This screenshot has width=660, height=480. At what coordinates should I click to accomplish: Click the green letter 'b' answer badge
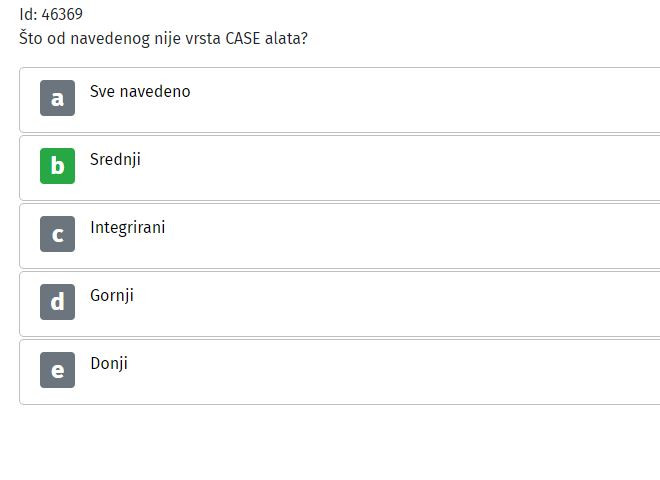click(57, 166)
